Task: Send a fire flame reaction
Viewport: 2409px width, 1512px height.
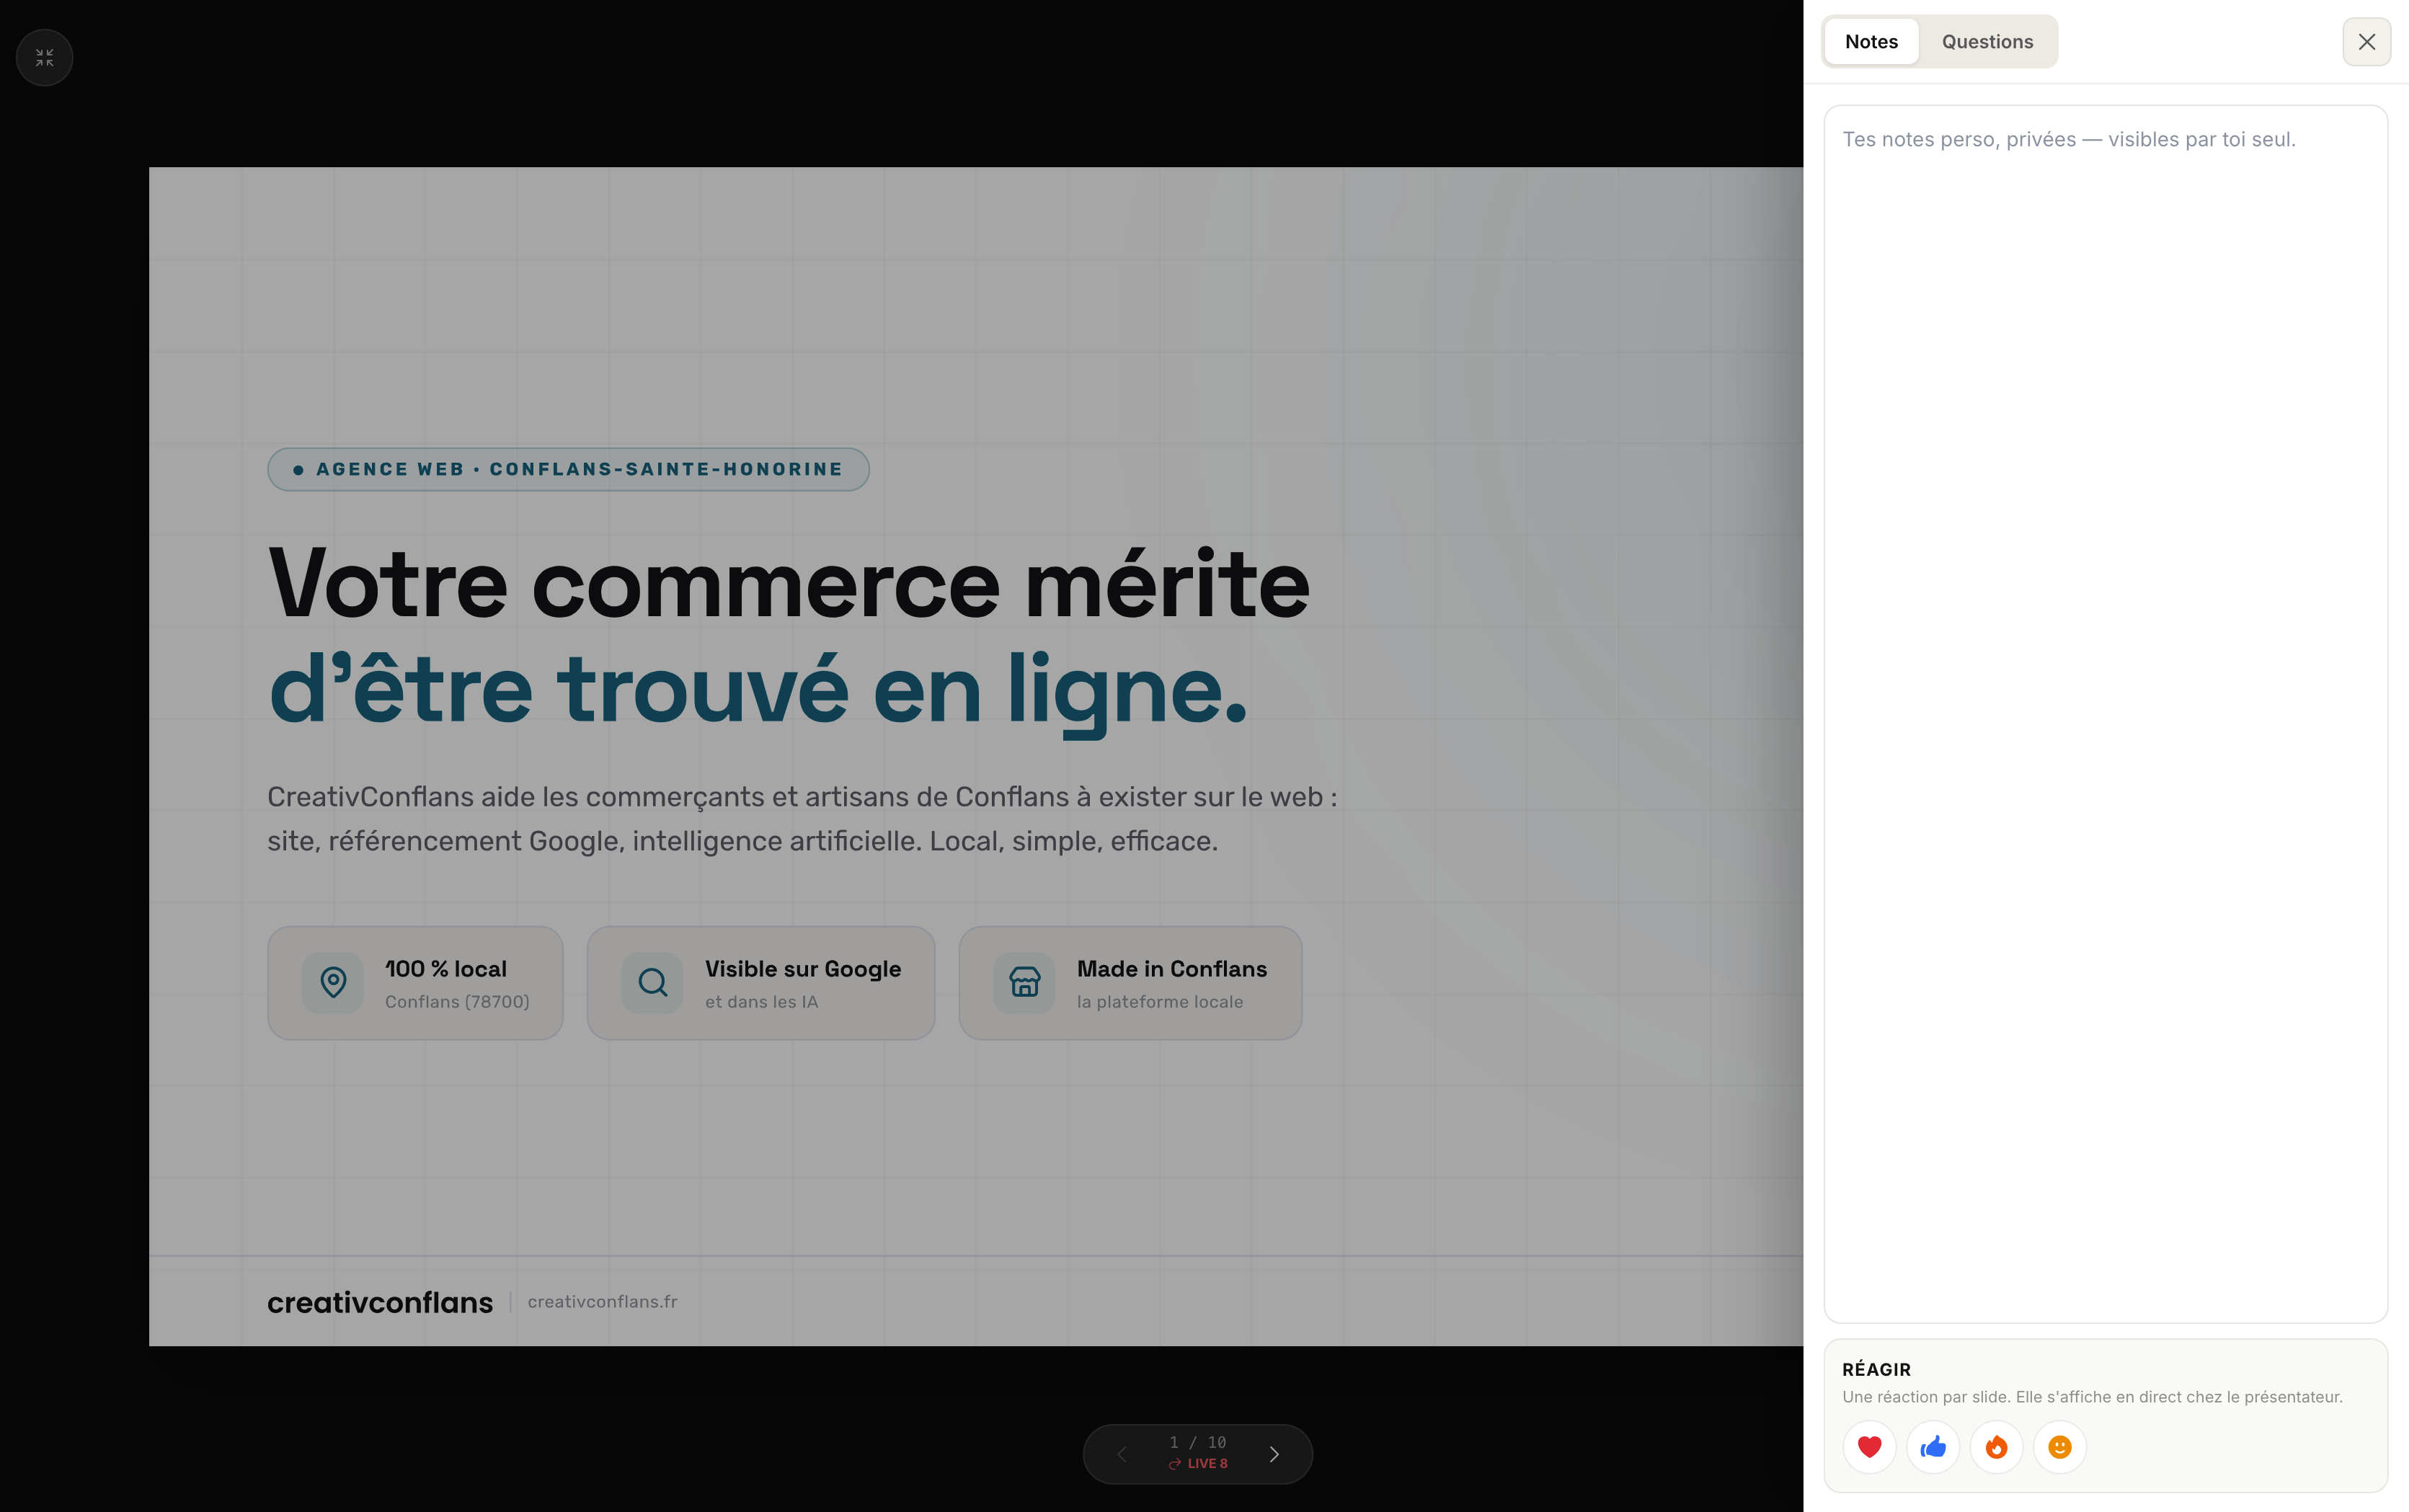Action: point(1996,1447)
